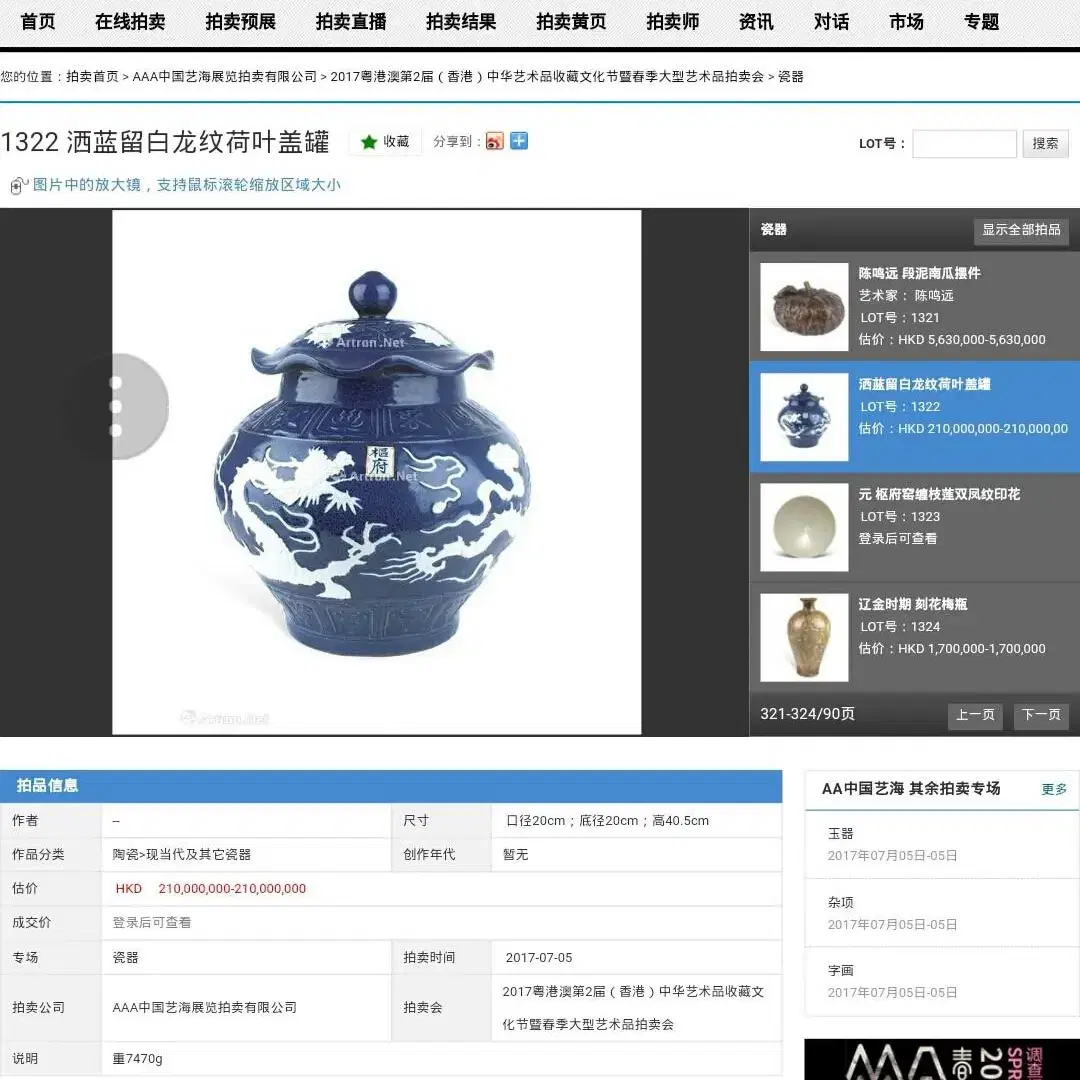Click the page count 321-324/90页
Screen dimensions: 1080x1080
(x=807, y=714)
